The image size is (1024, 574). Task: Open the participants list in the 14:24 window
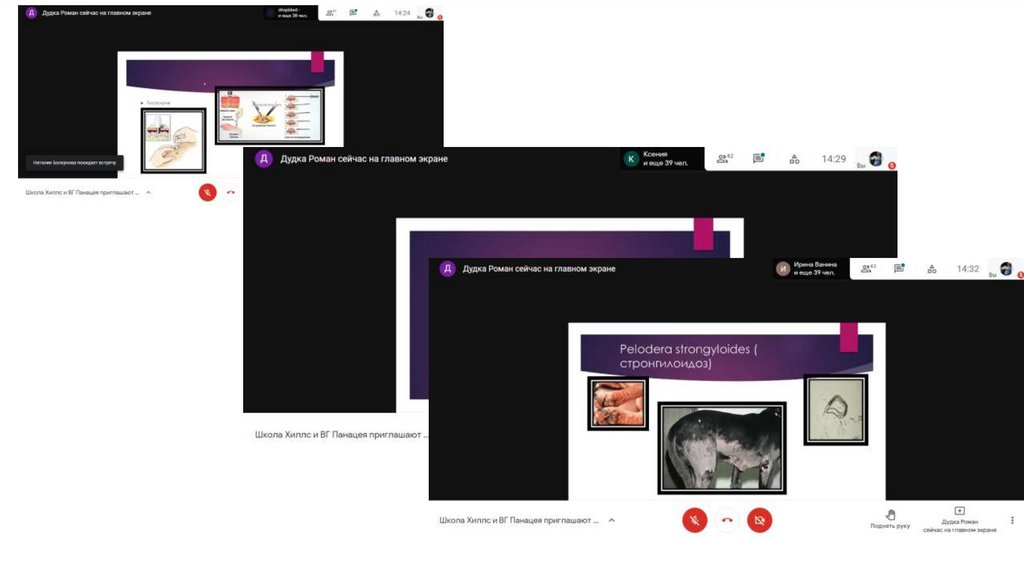coord(330,12)
